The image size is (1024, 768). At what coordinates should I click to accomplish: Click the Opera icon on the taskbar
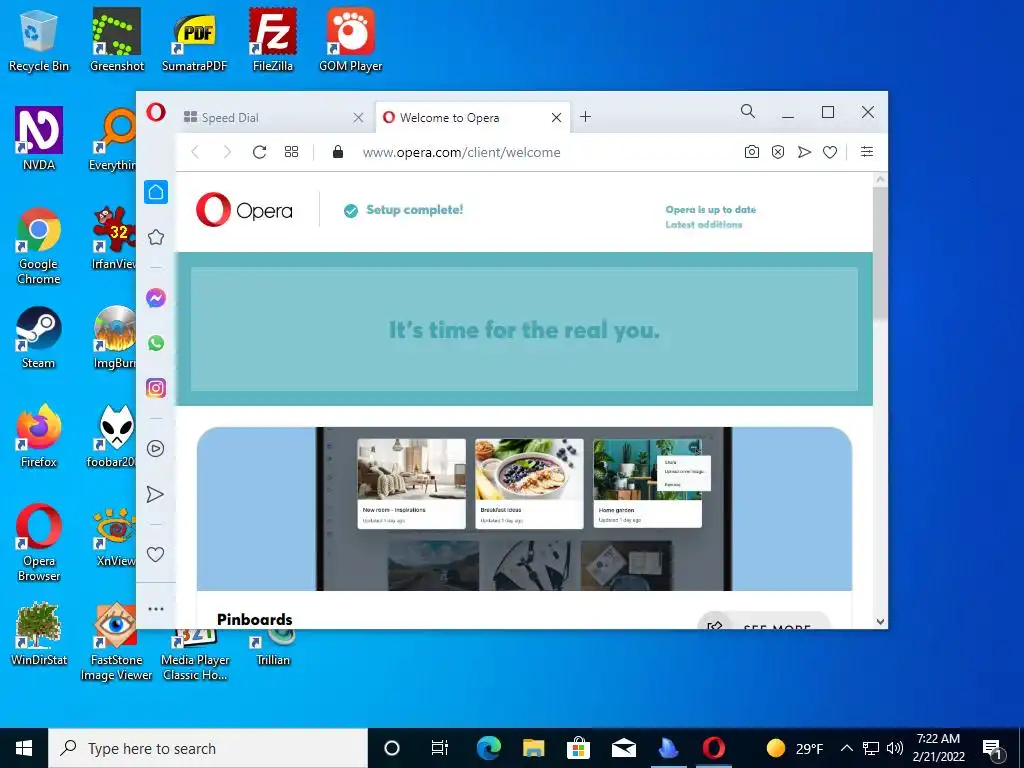tap(714, 748)
